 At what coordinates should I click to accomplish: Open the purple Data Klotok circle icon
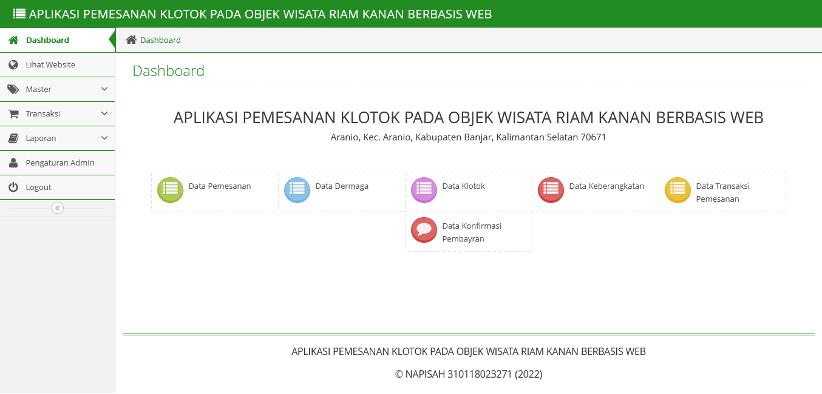pos(424,190)
